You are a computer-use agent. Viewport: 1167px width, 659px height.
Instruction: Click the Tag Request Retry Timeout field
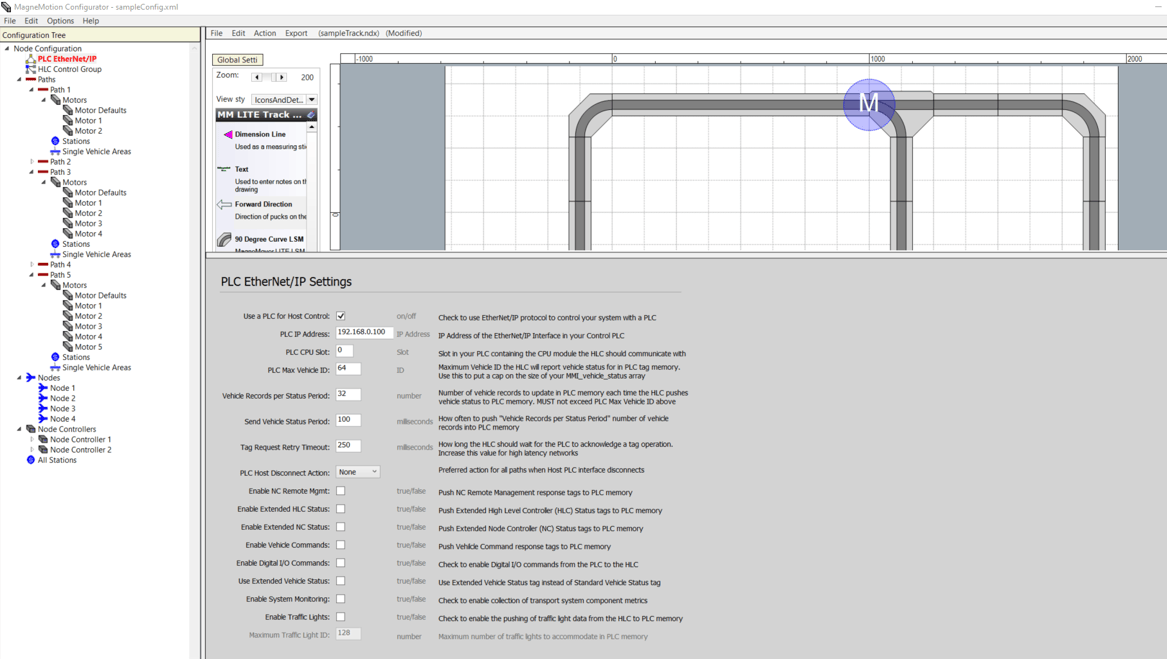point(348,445)
